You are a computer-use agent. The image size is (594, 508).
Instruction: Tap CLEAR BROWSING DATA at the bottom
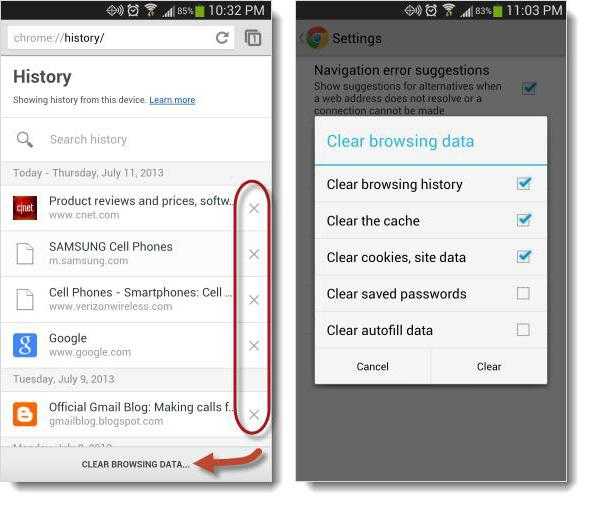click(x=135, y=464)
